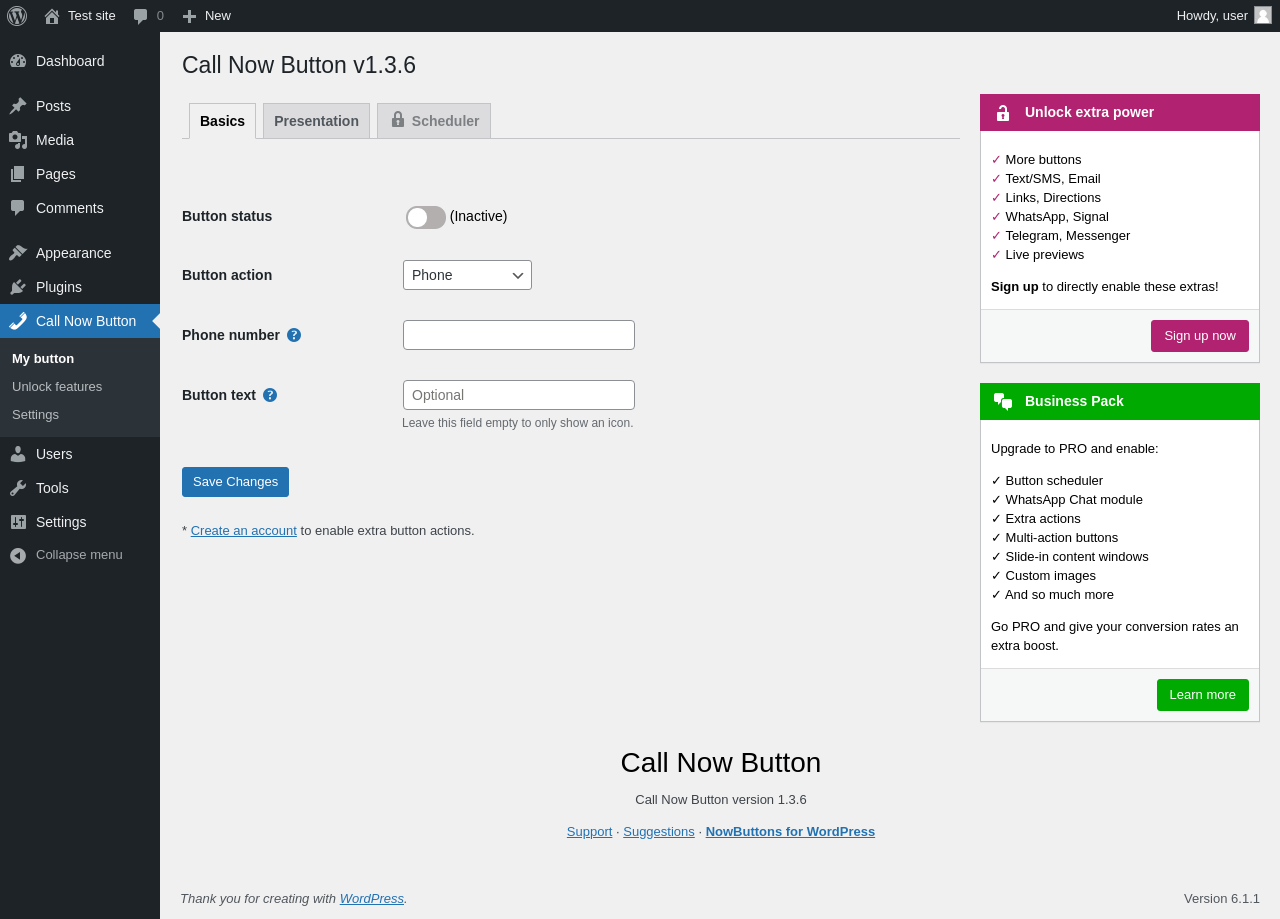Screen dimensions: 1280x919
Task: Click the Media icon in sidebar
Action: pos(18,140)
